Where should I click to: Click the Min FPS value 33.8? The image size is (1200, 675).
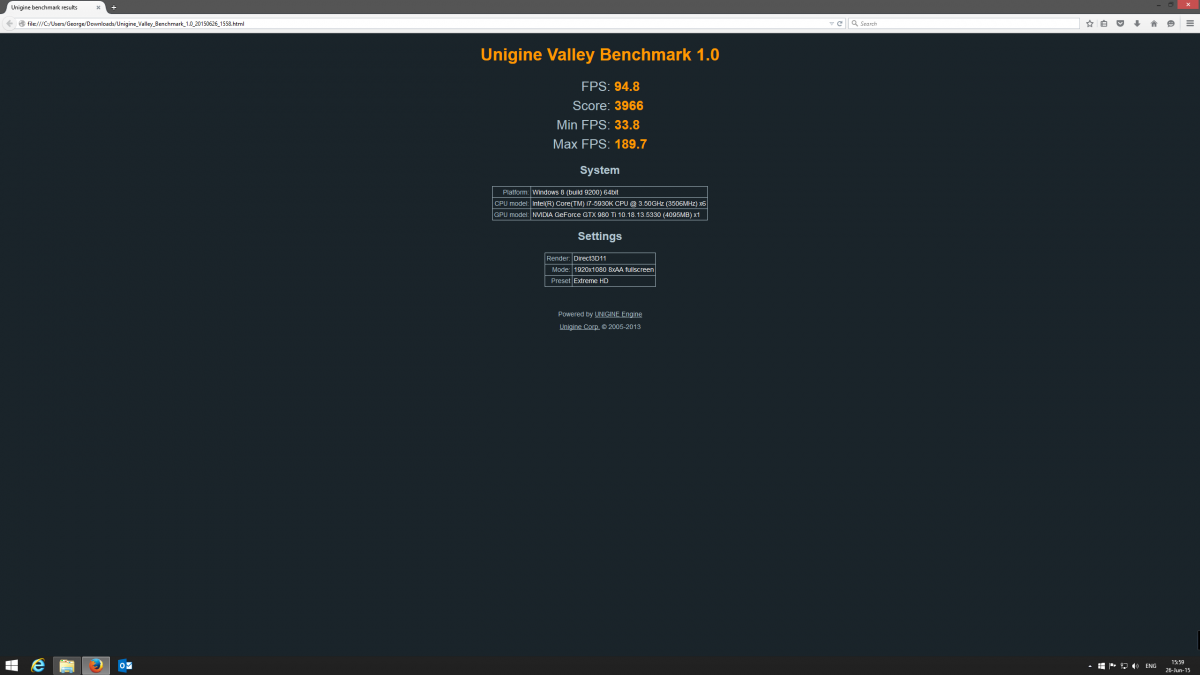627,125
